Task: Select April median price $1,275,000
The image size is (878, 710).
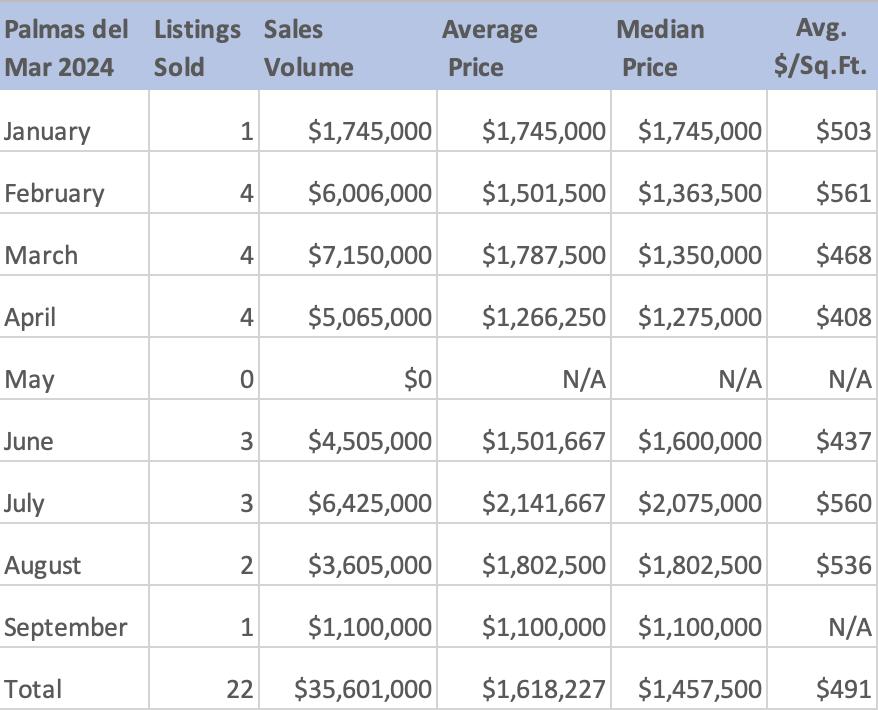Action: coord(699,318)
